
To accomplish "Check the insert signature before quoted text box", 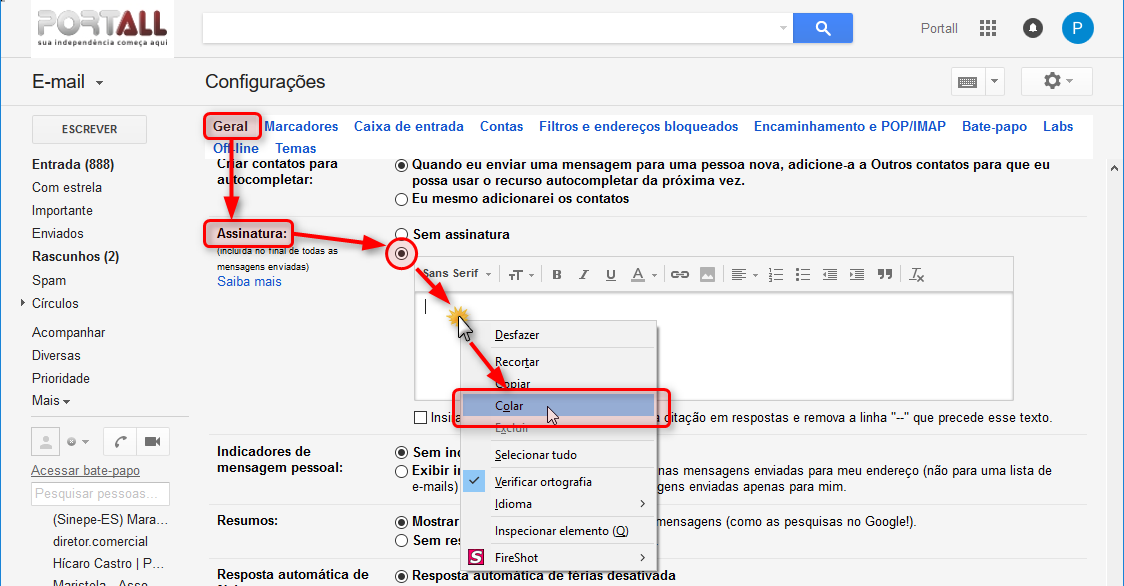I will point(421,417).
